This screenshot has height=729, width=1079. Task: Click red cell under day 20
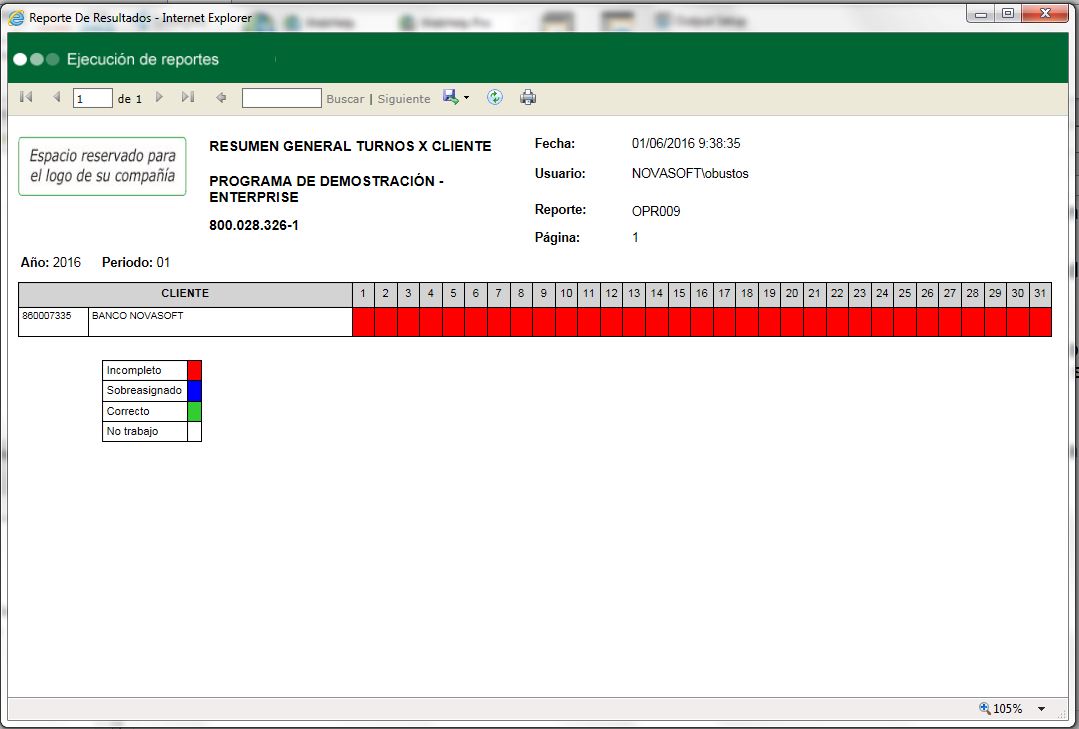(x=792, y=321)
